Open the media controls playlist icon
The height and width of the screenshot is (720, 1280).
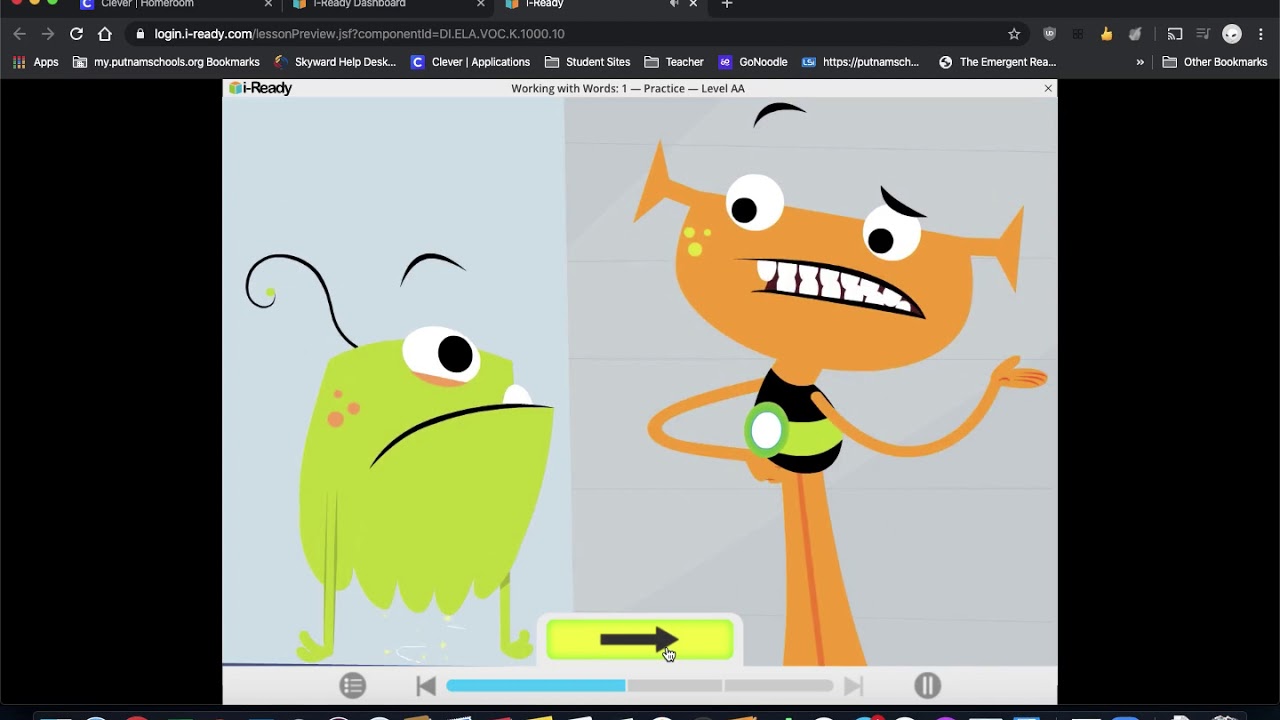pos(1203,34)
